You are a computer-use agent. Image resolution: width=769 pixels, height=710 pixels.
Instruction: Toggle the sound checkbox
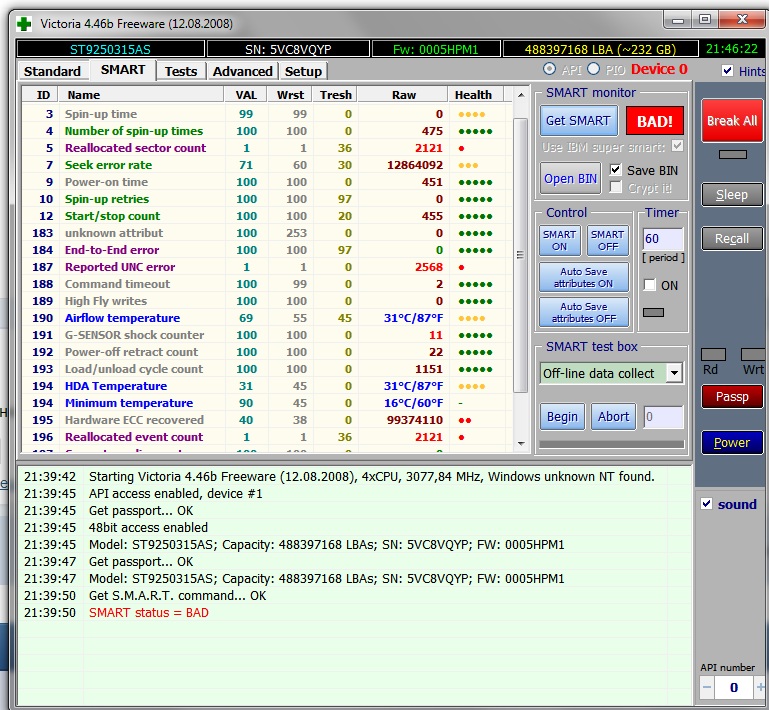(x=706, y=504)
